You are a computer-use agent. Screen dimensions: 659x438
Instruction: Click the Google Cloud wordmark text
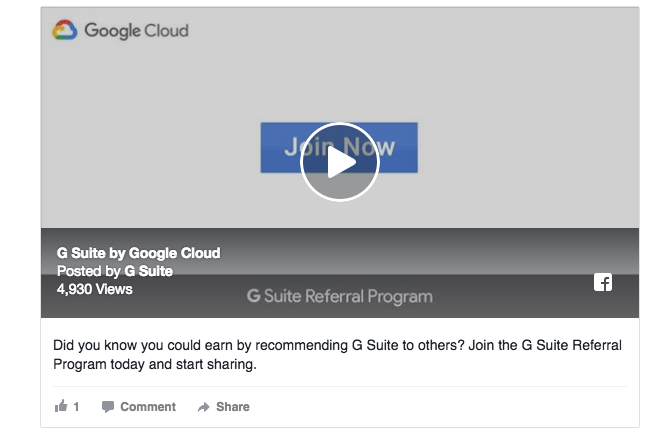coord(137,31)
